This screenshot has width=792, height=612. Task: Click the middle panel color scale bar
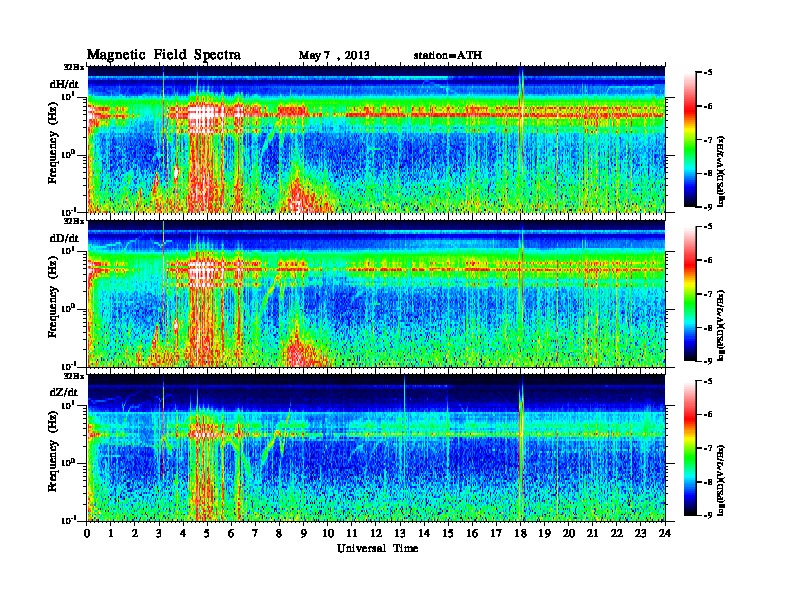click(690, 293)
